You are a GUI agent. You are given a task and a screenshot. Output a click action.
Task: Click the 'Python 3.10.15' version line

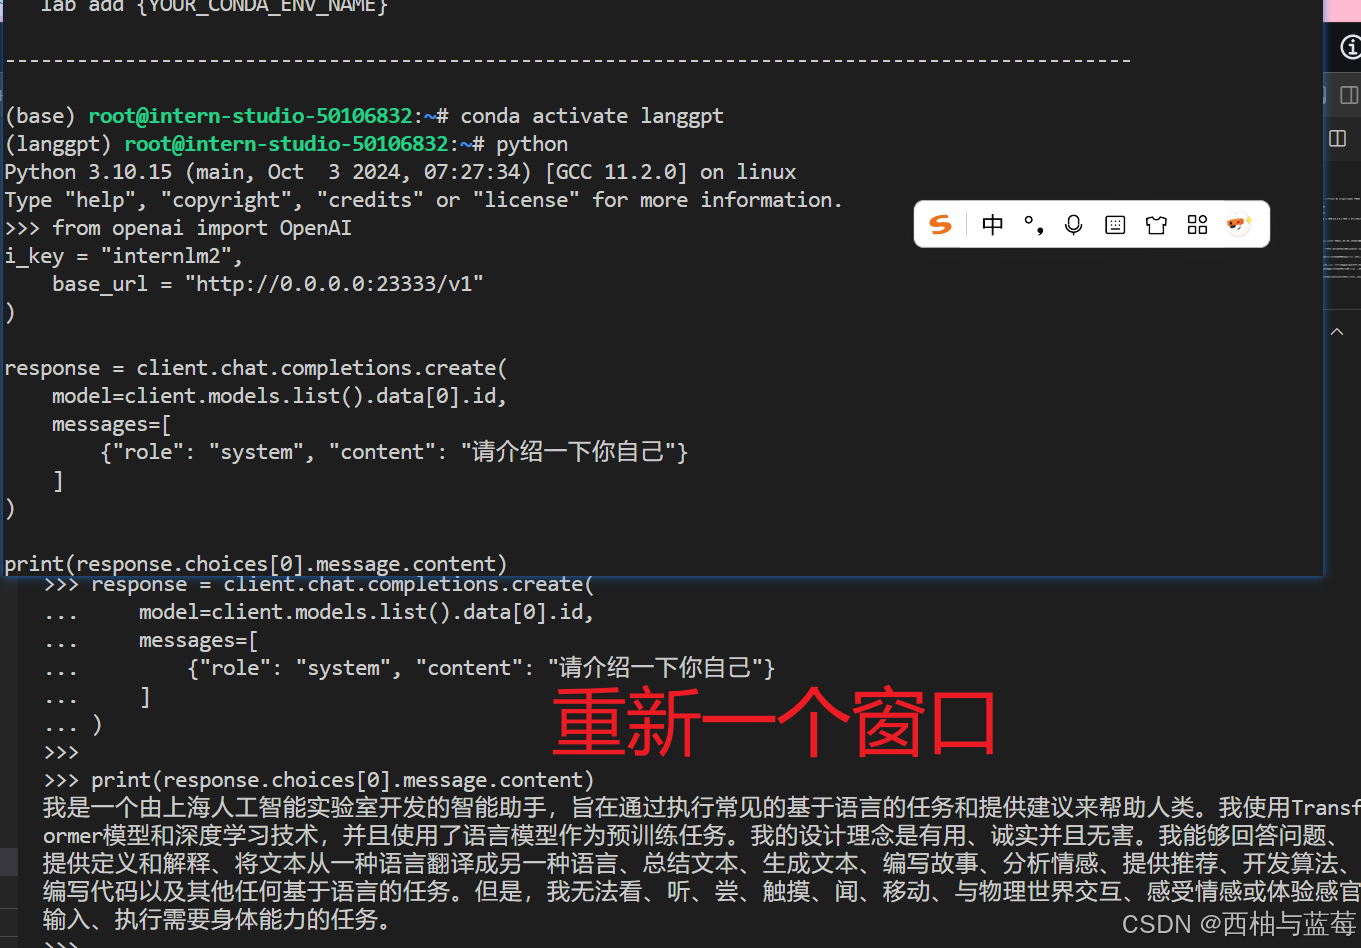point(401,172)
